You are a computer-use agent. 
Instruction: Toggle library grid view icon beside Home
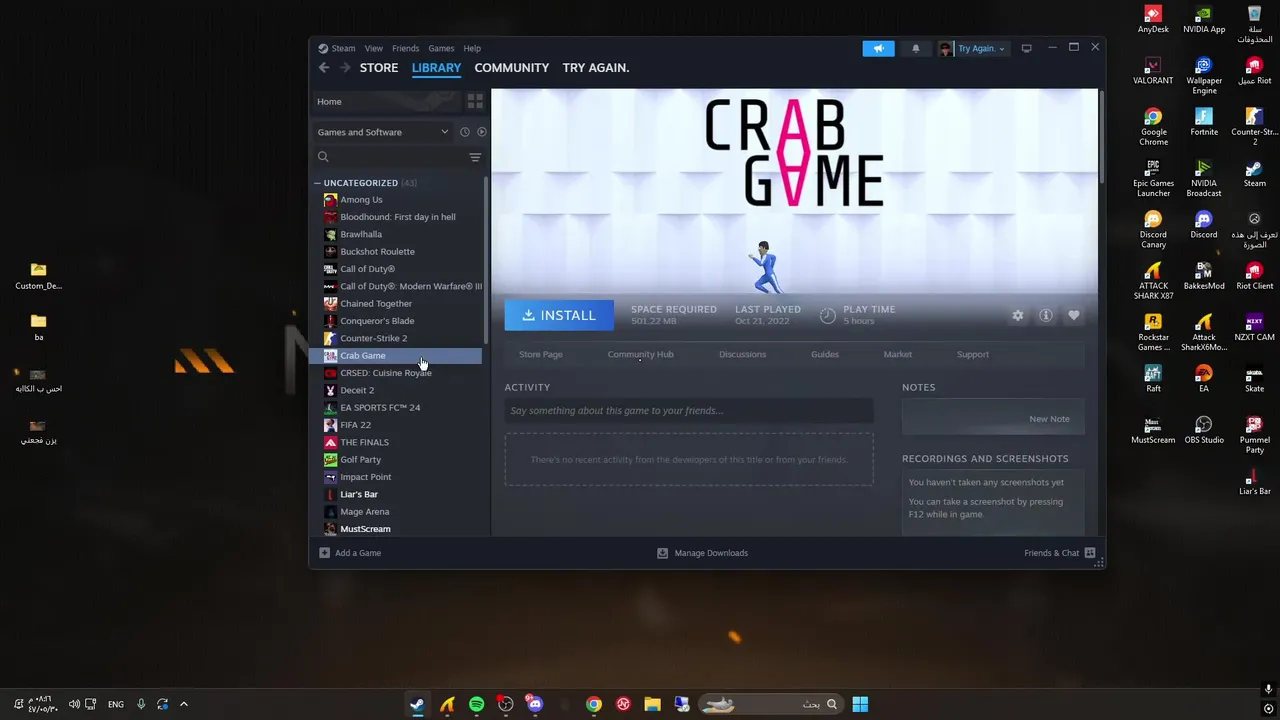click(475, 102)
